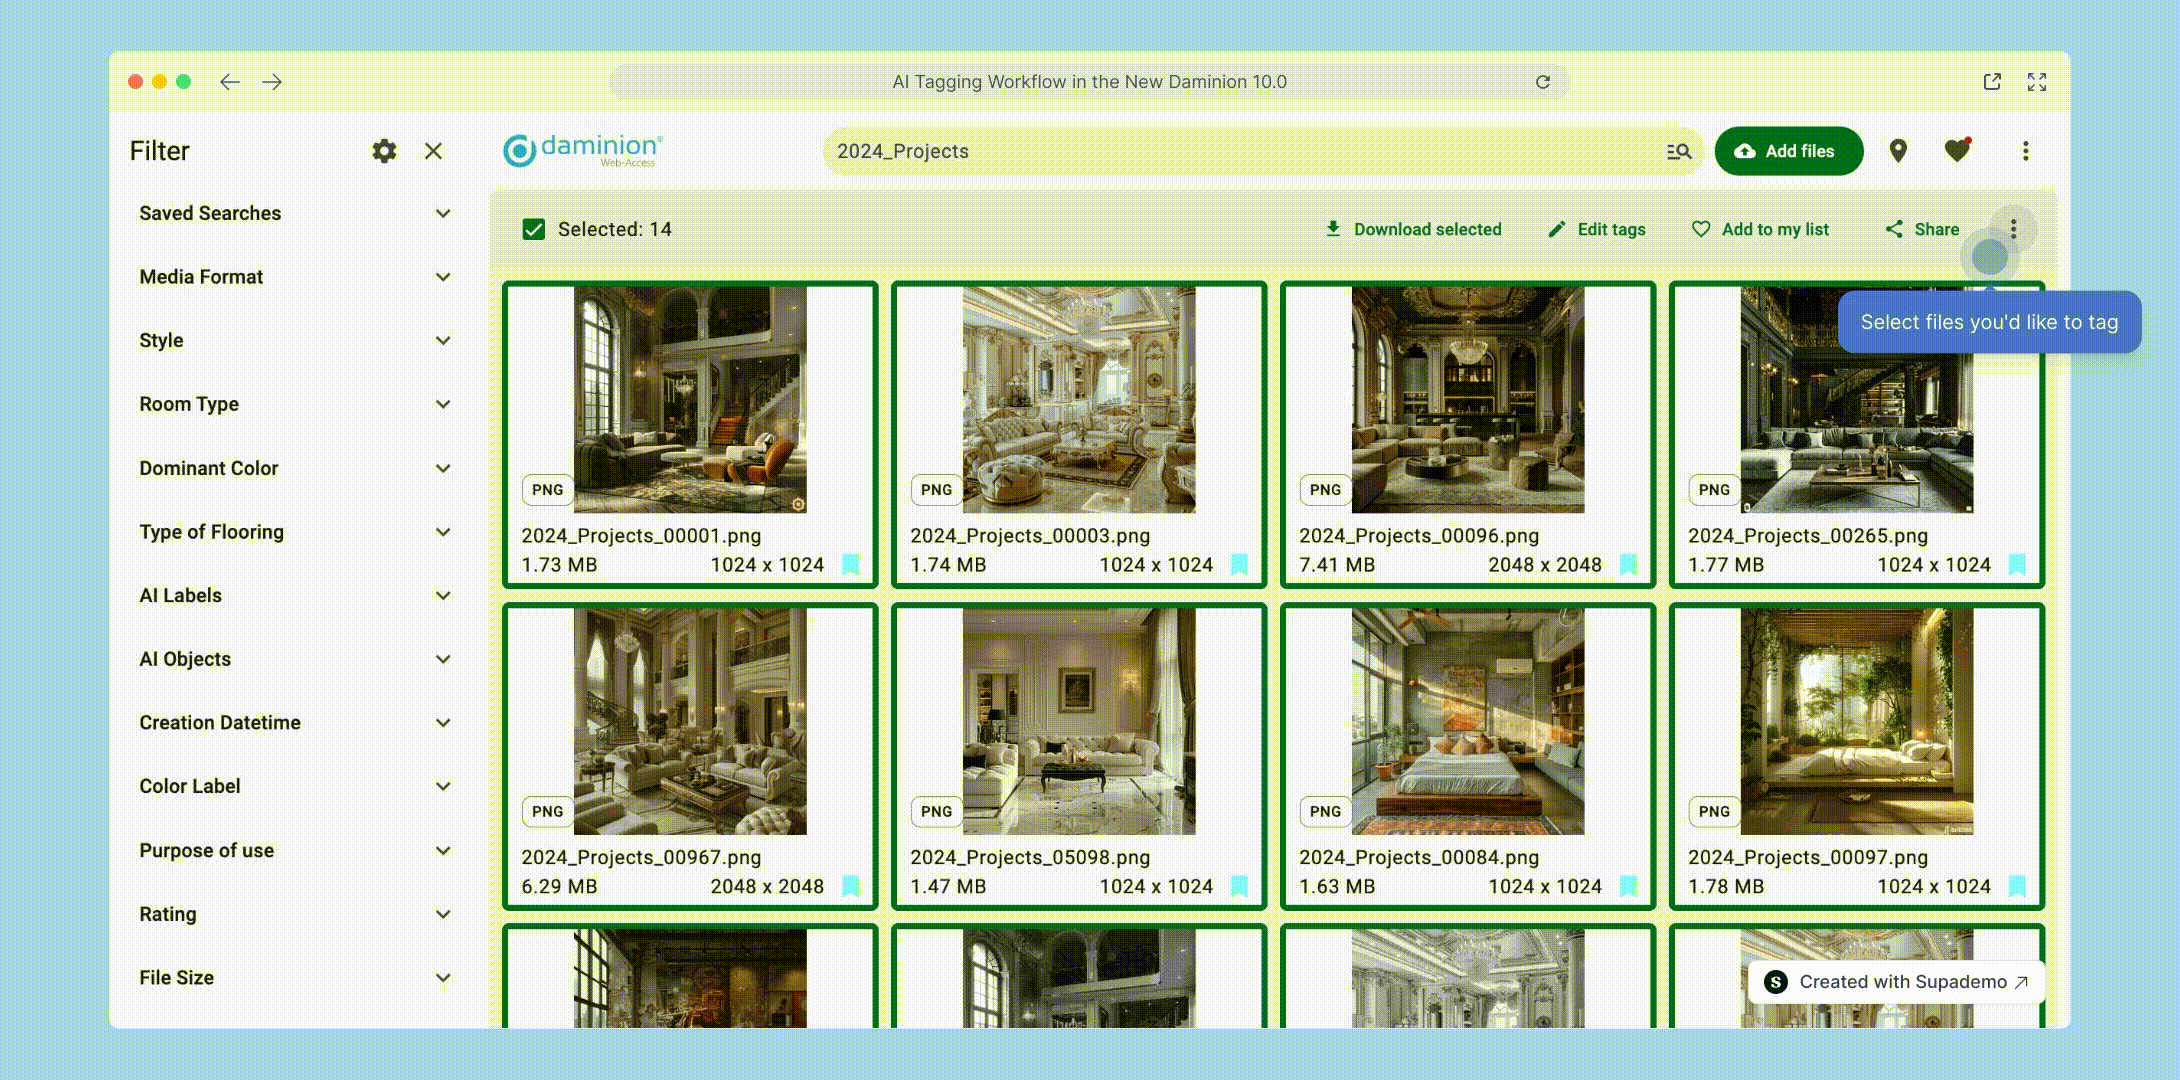Open the filter settings gear icon
2180x1080 pixels.
coord(384,151)
